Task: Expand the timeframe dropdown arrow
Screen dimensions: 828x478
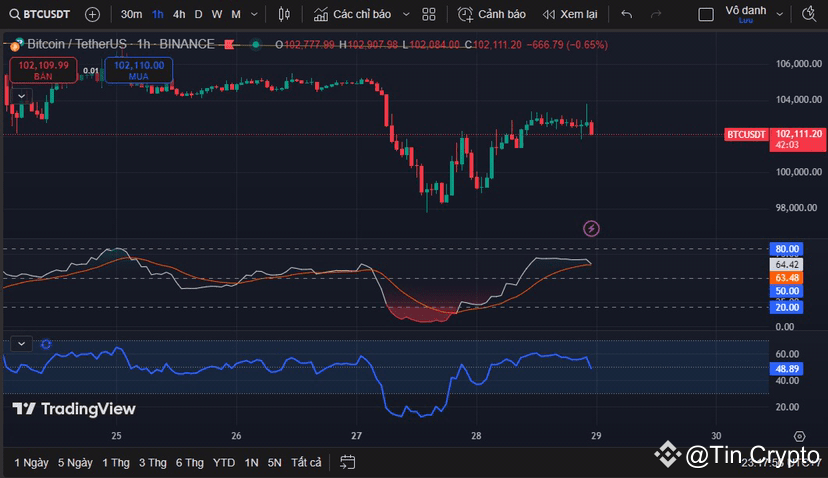Action: [x=254, y=14]
